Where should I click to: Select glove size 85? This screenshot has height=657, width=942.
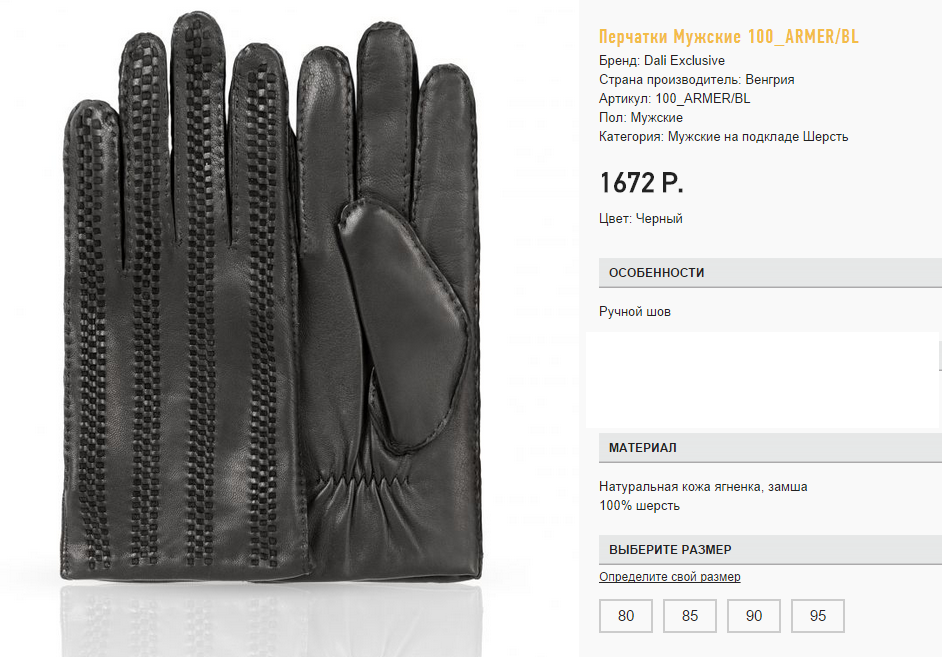(x=690, y=616)
